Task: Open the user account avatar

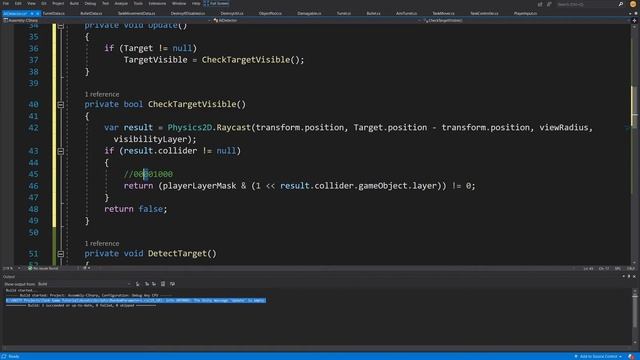Action: (x=633, y=4)
